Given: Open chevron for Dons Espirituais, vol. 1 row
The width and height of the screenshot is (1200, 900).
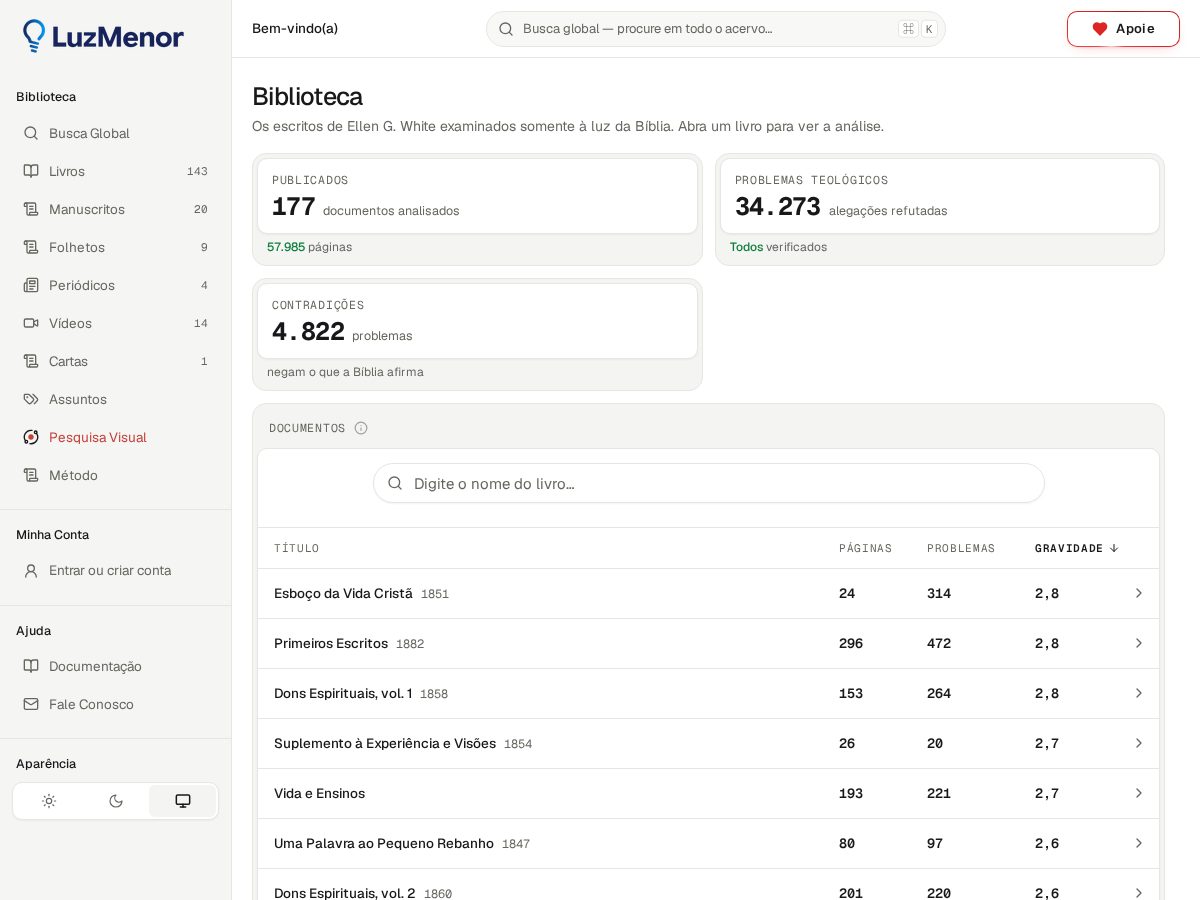Looking at the screenshot, I should coord(1138,693).
